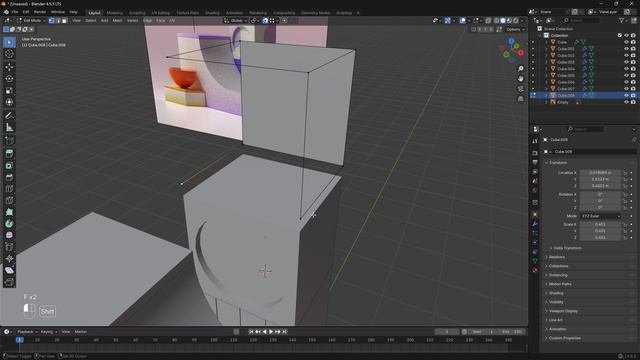Viewport: 640px width, 360px height.
Task: Collapse the Transform panel
Action: (x=558, y=162)
